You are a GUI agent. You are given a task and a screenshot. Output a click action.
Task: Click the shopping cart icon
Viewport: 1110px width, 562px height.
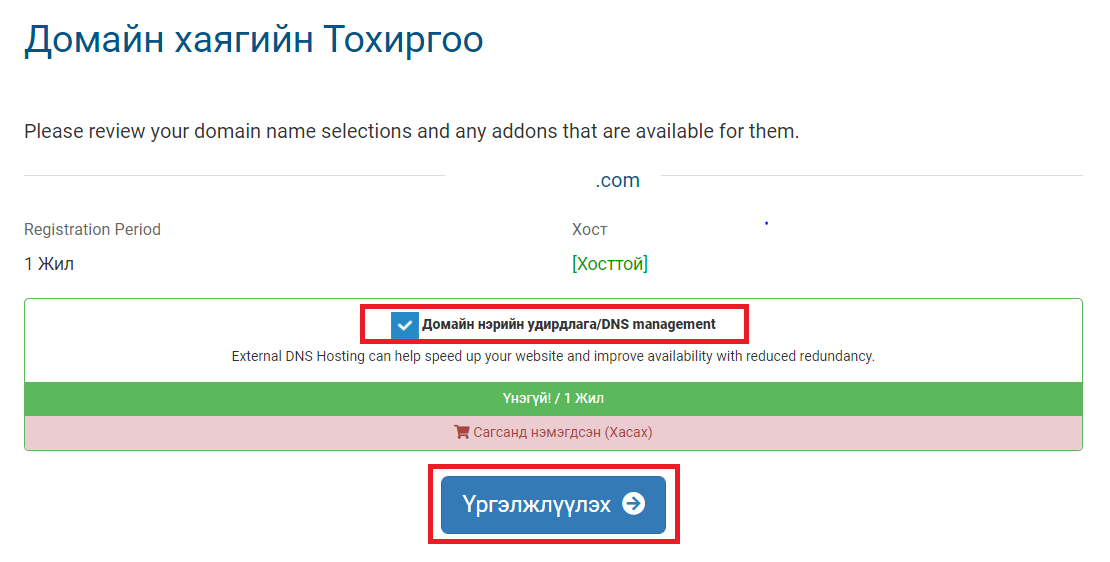coord(462,432)
